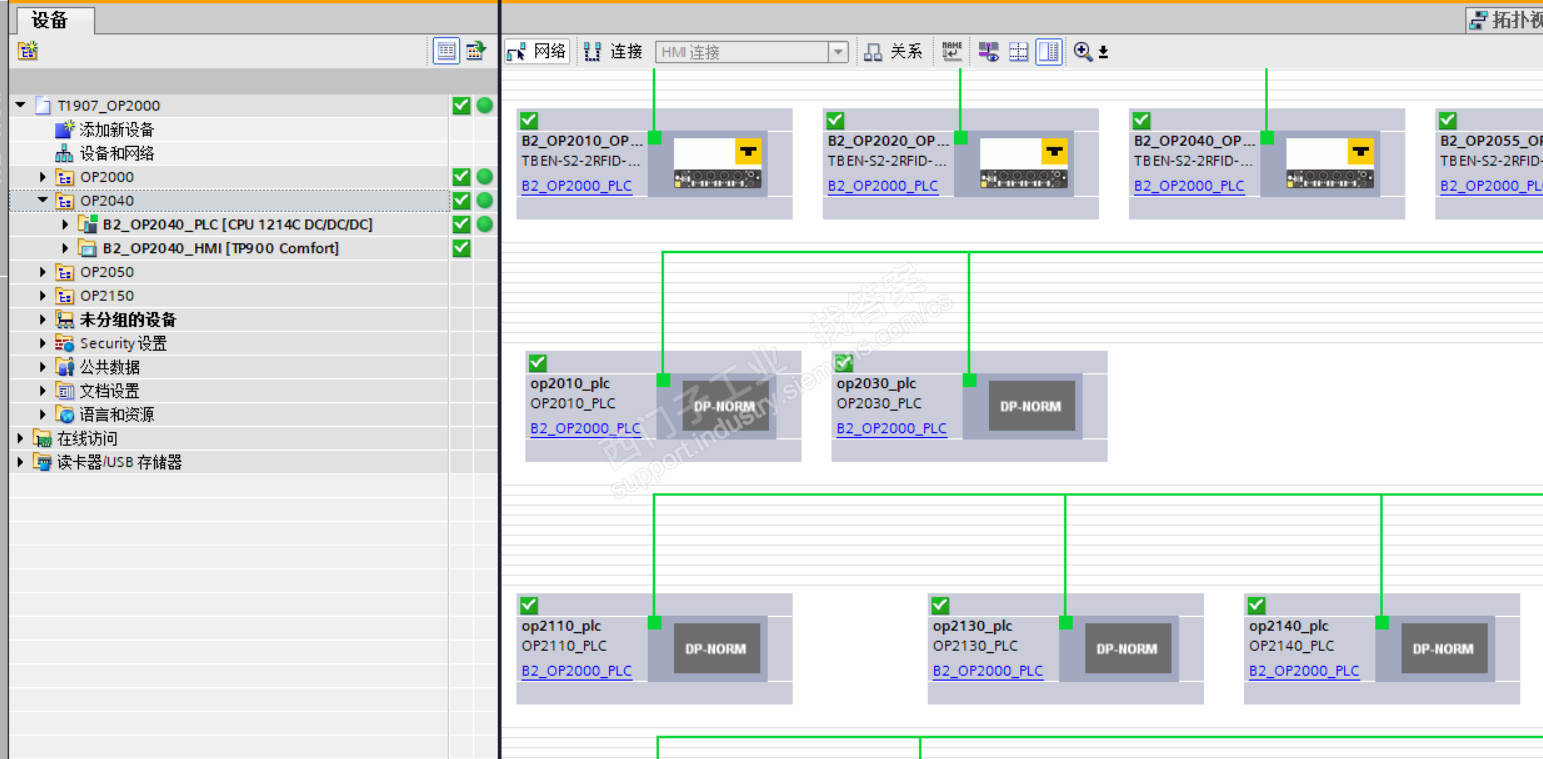Screen dimensions: 1543x759
Task: Click the 未分组的设备 ungrouped devices icon
Action: pyautogui.click(x=65, y=320)
